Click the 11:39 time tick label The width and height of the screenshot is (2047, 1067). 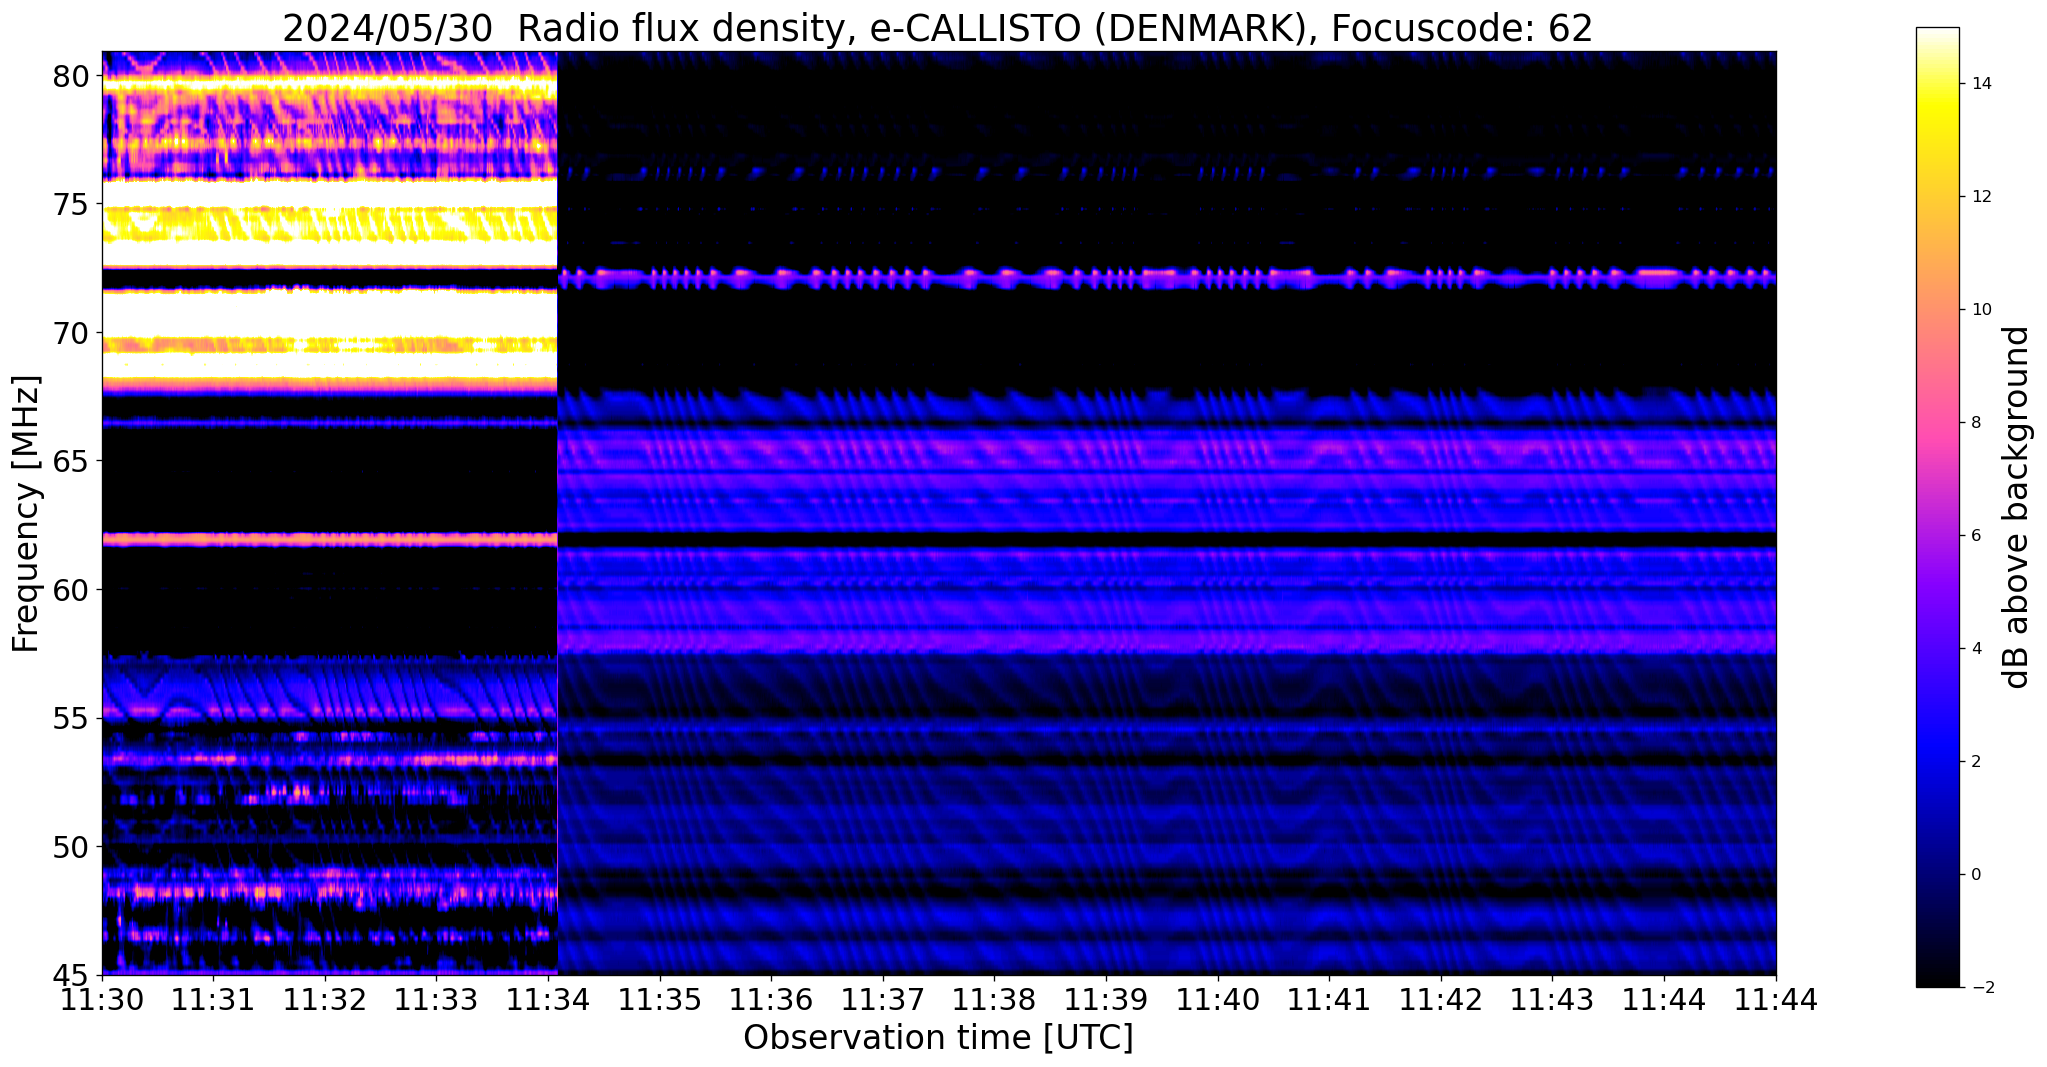(1106, 1000)
